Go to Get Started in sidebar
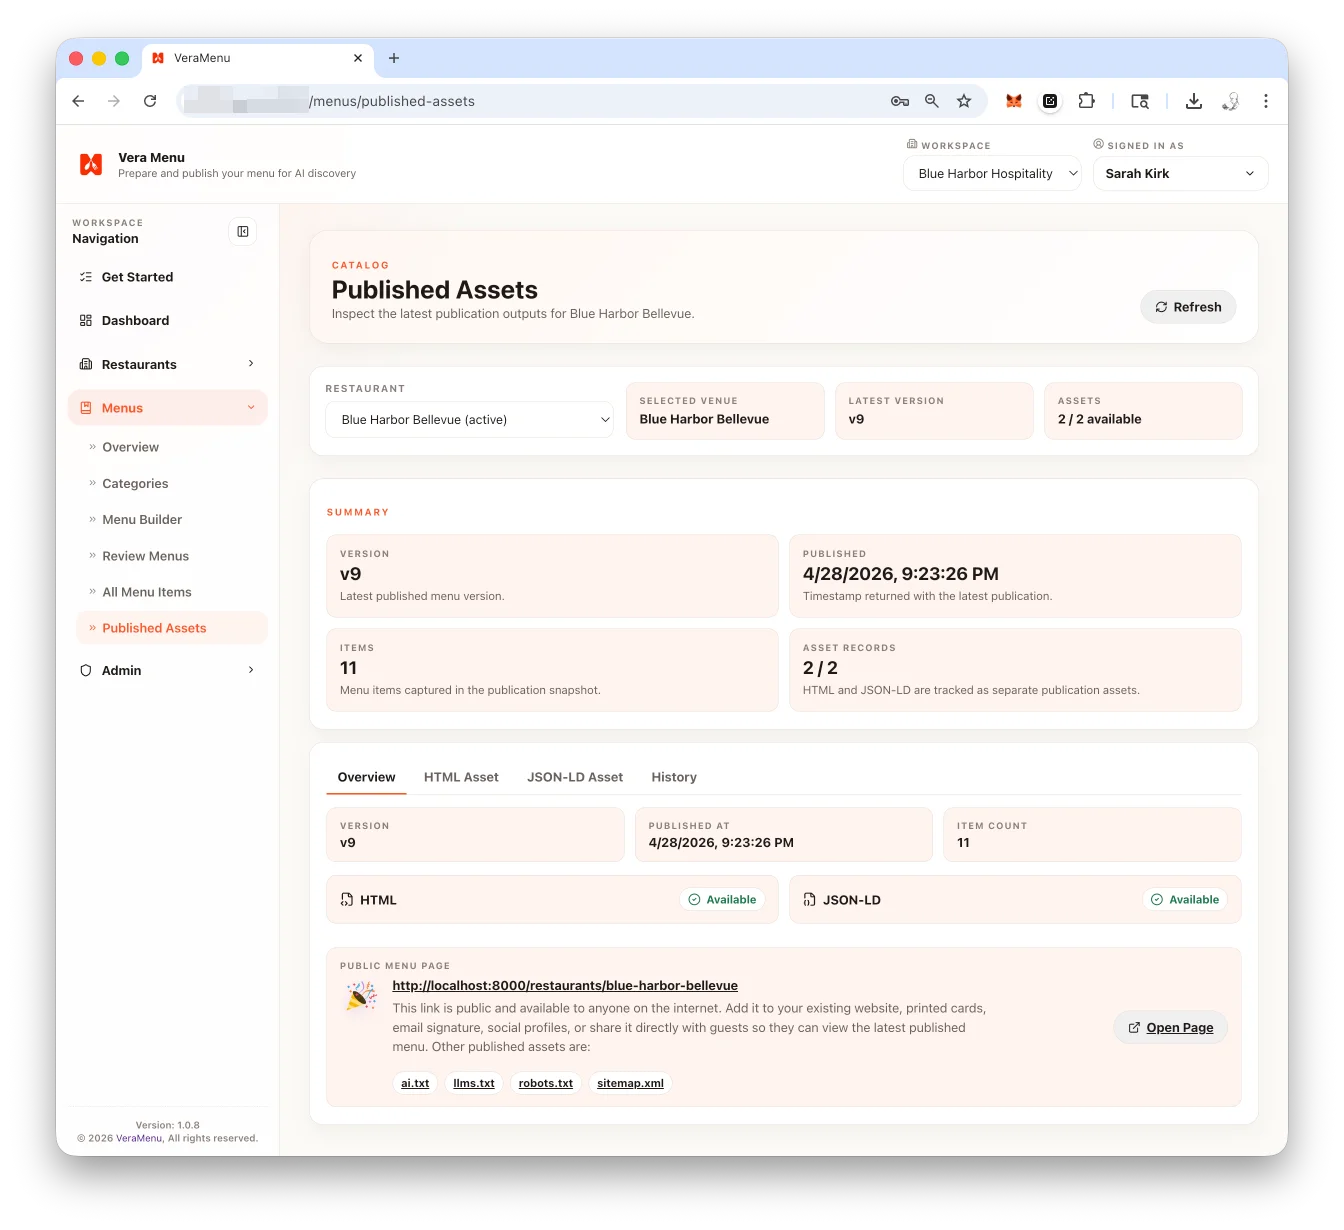 point(168,277)
